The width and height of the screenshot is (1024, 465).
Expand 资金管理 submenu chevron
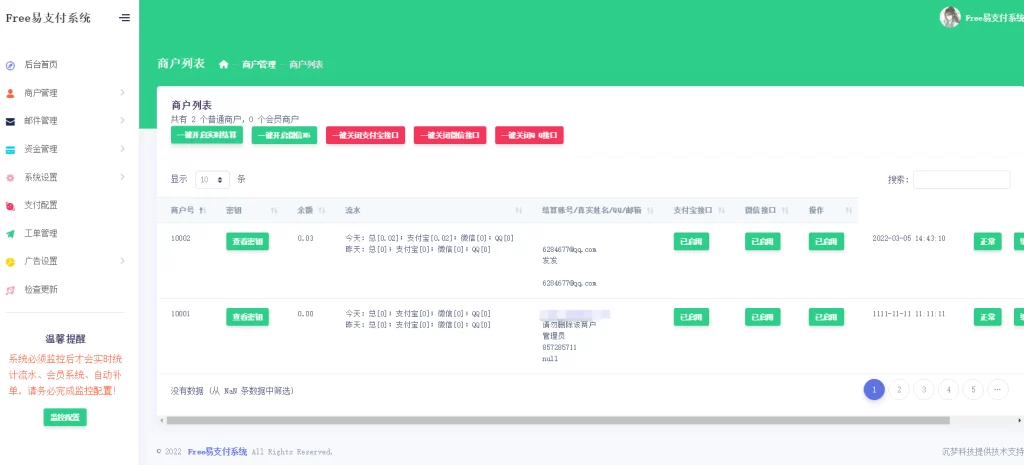(122, 149)
